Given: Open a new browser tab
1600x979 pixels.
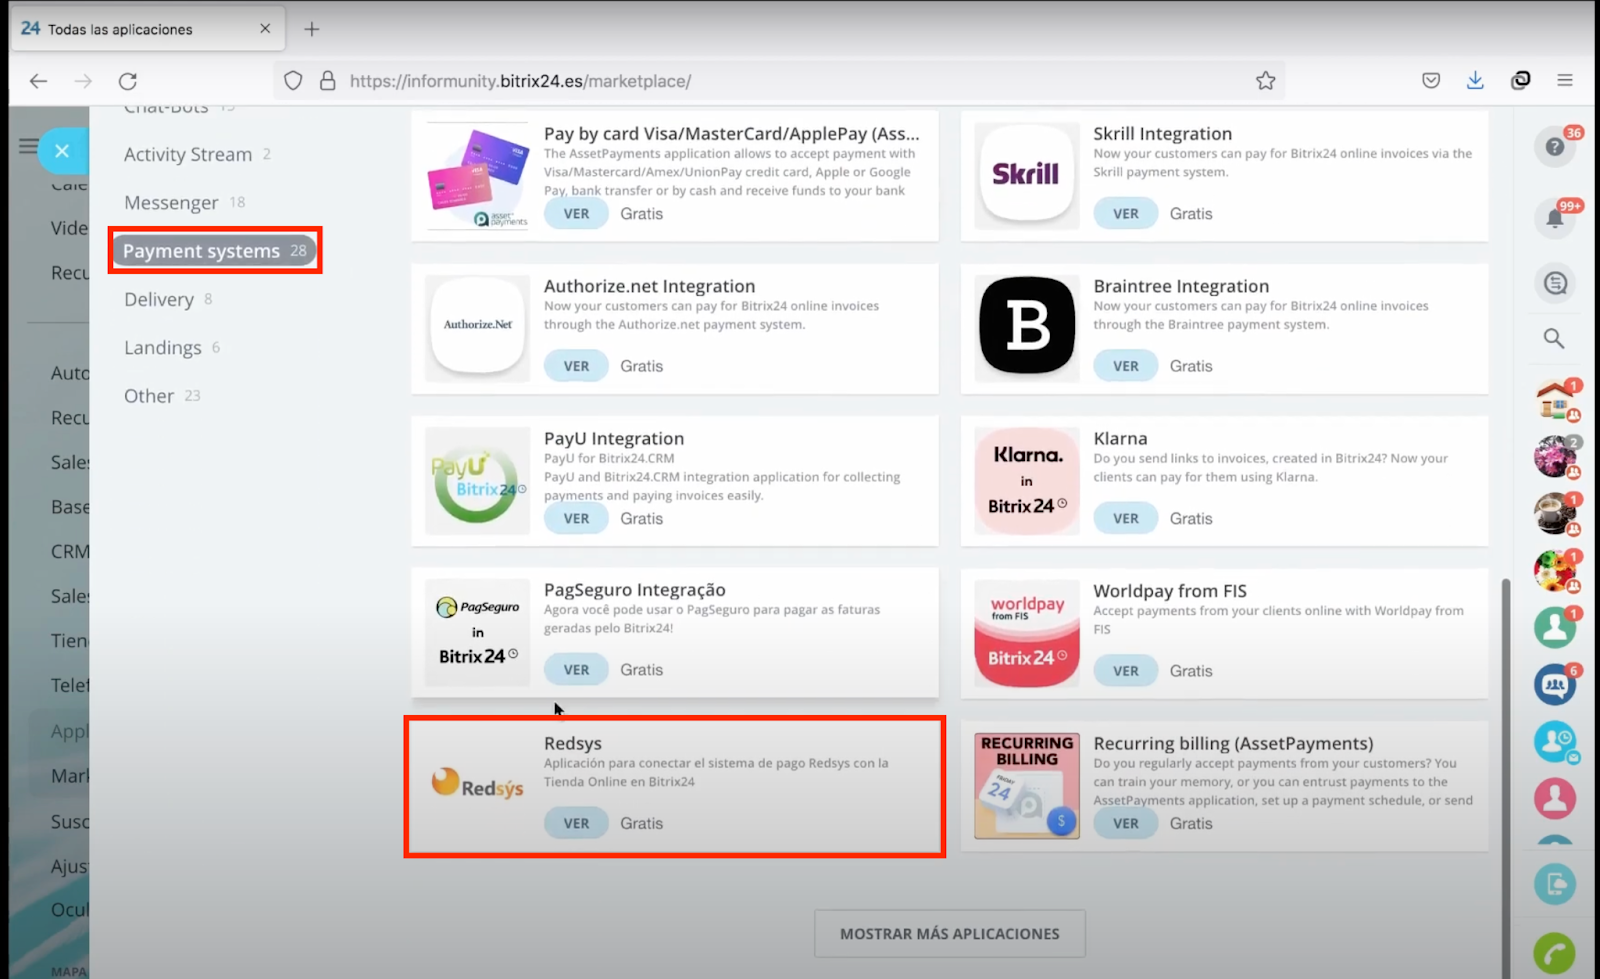Looking at the screenshot, I should coord(312,29).
